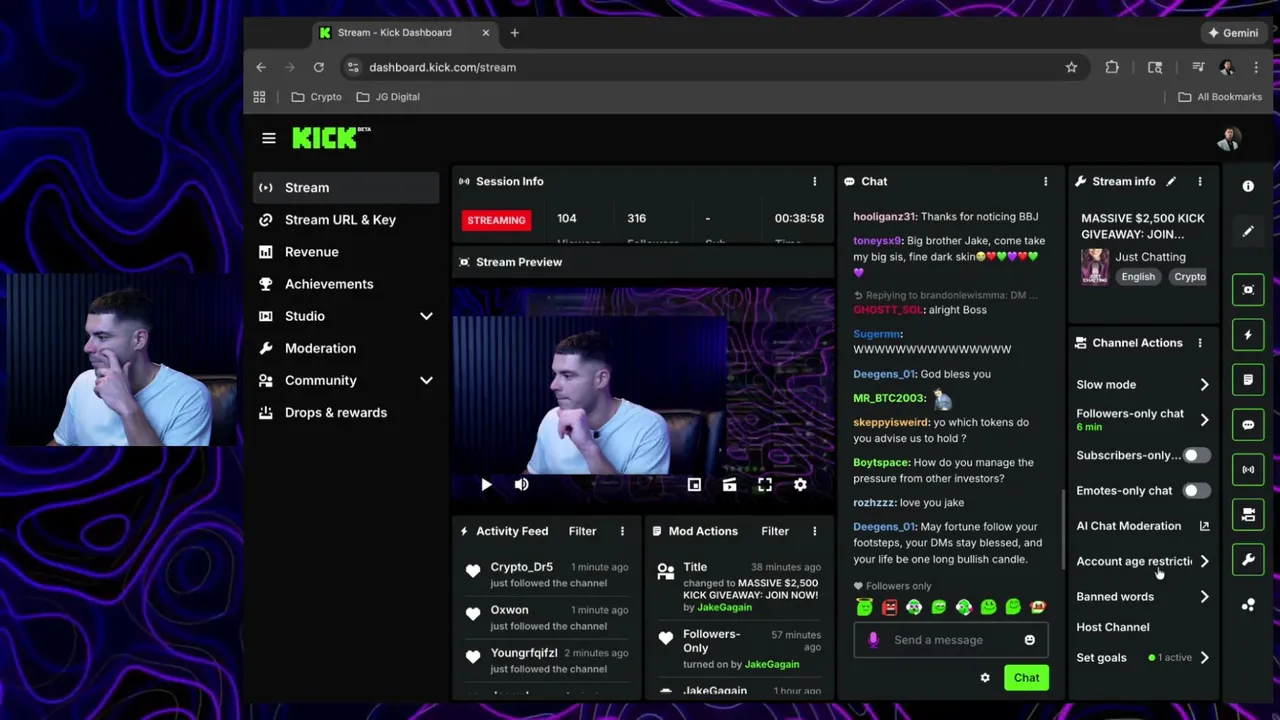The image size is (1280, 720).
Task: Go to Stream in the sidebar
Action: (346, 188)
